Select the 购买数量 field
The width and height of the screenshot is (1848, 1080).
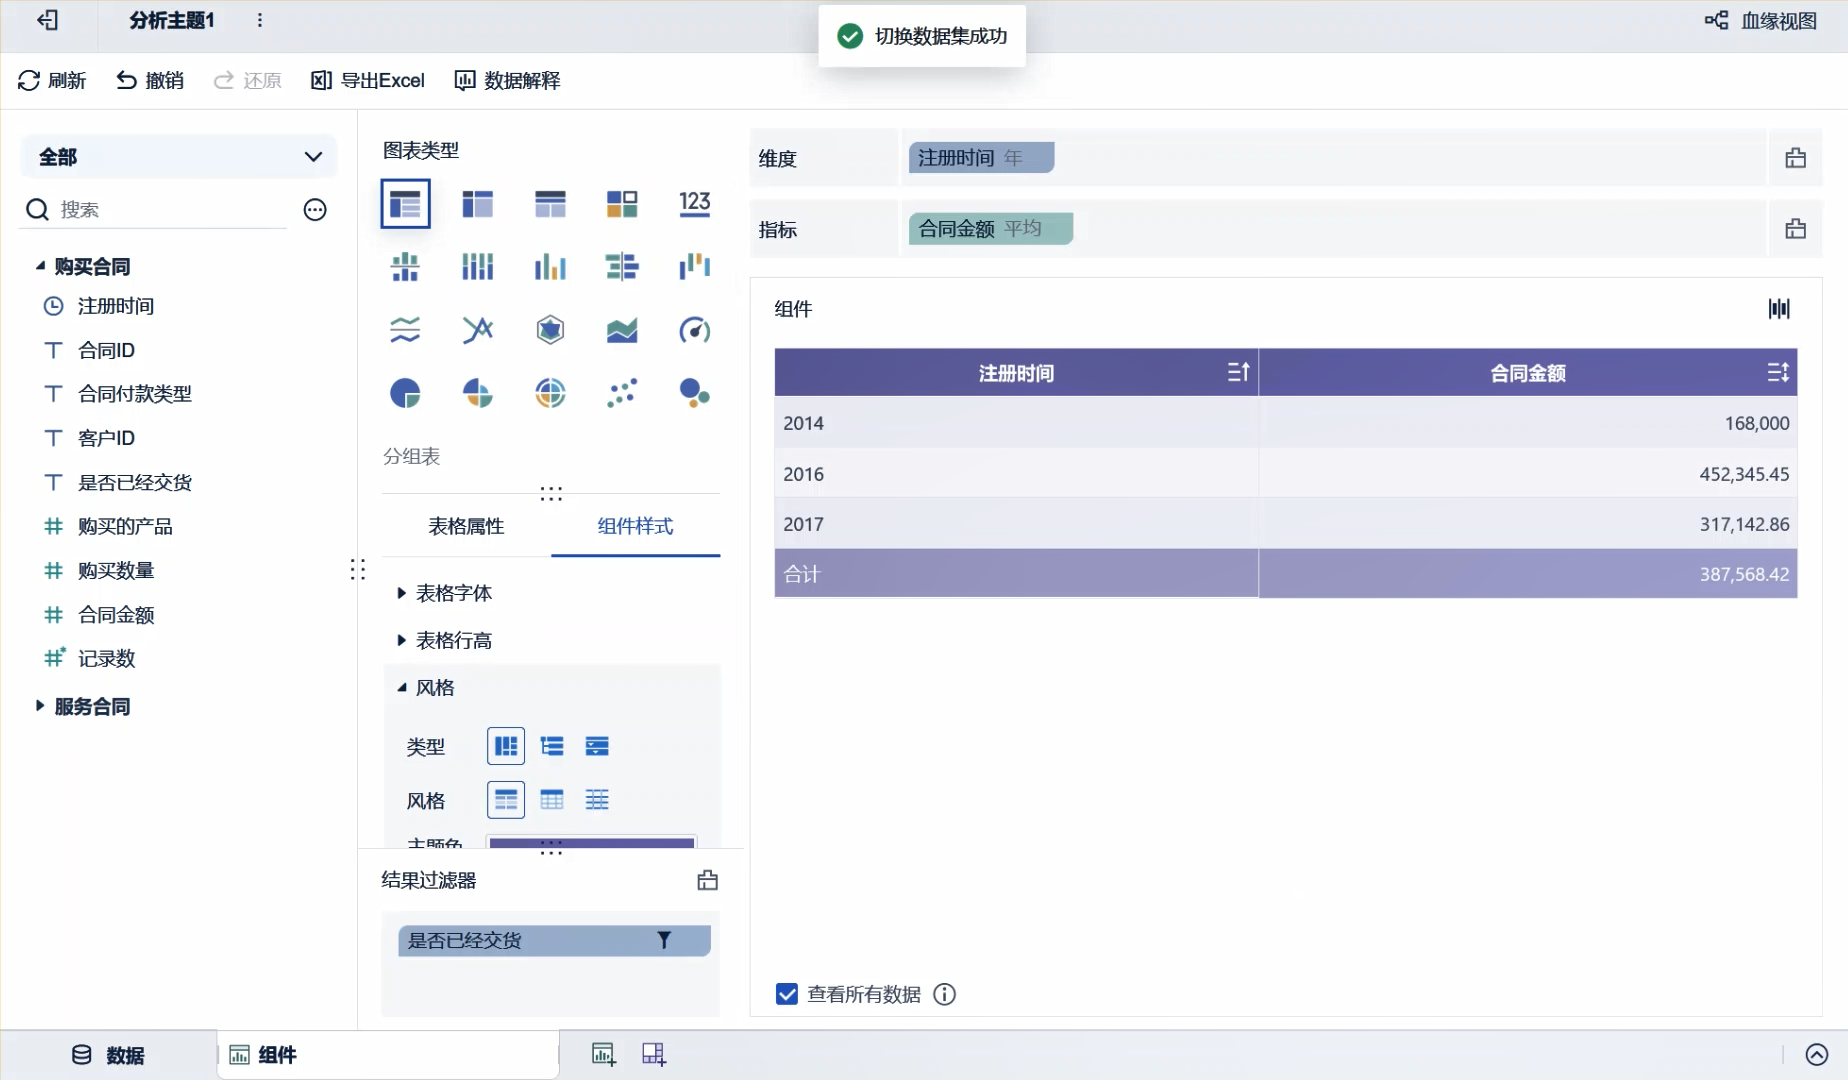click(116, 570)
